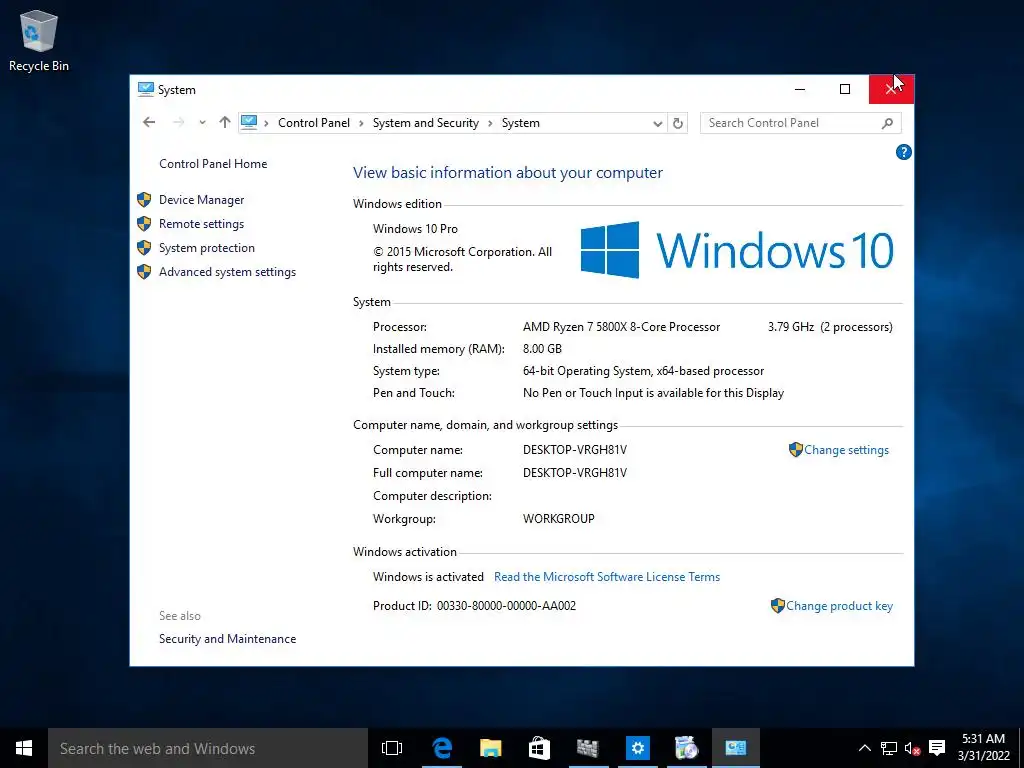Click the forward navigation arrow
Screen dimensions: 1024x768
click(x=178, y=122)
